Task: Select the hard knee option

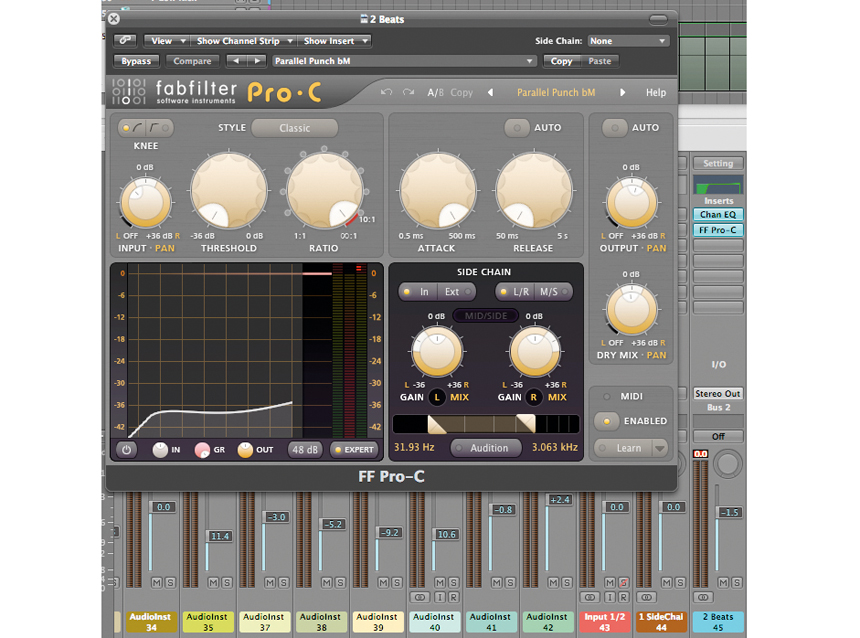Action: (x=159, y=128)
